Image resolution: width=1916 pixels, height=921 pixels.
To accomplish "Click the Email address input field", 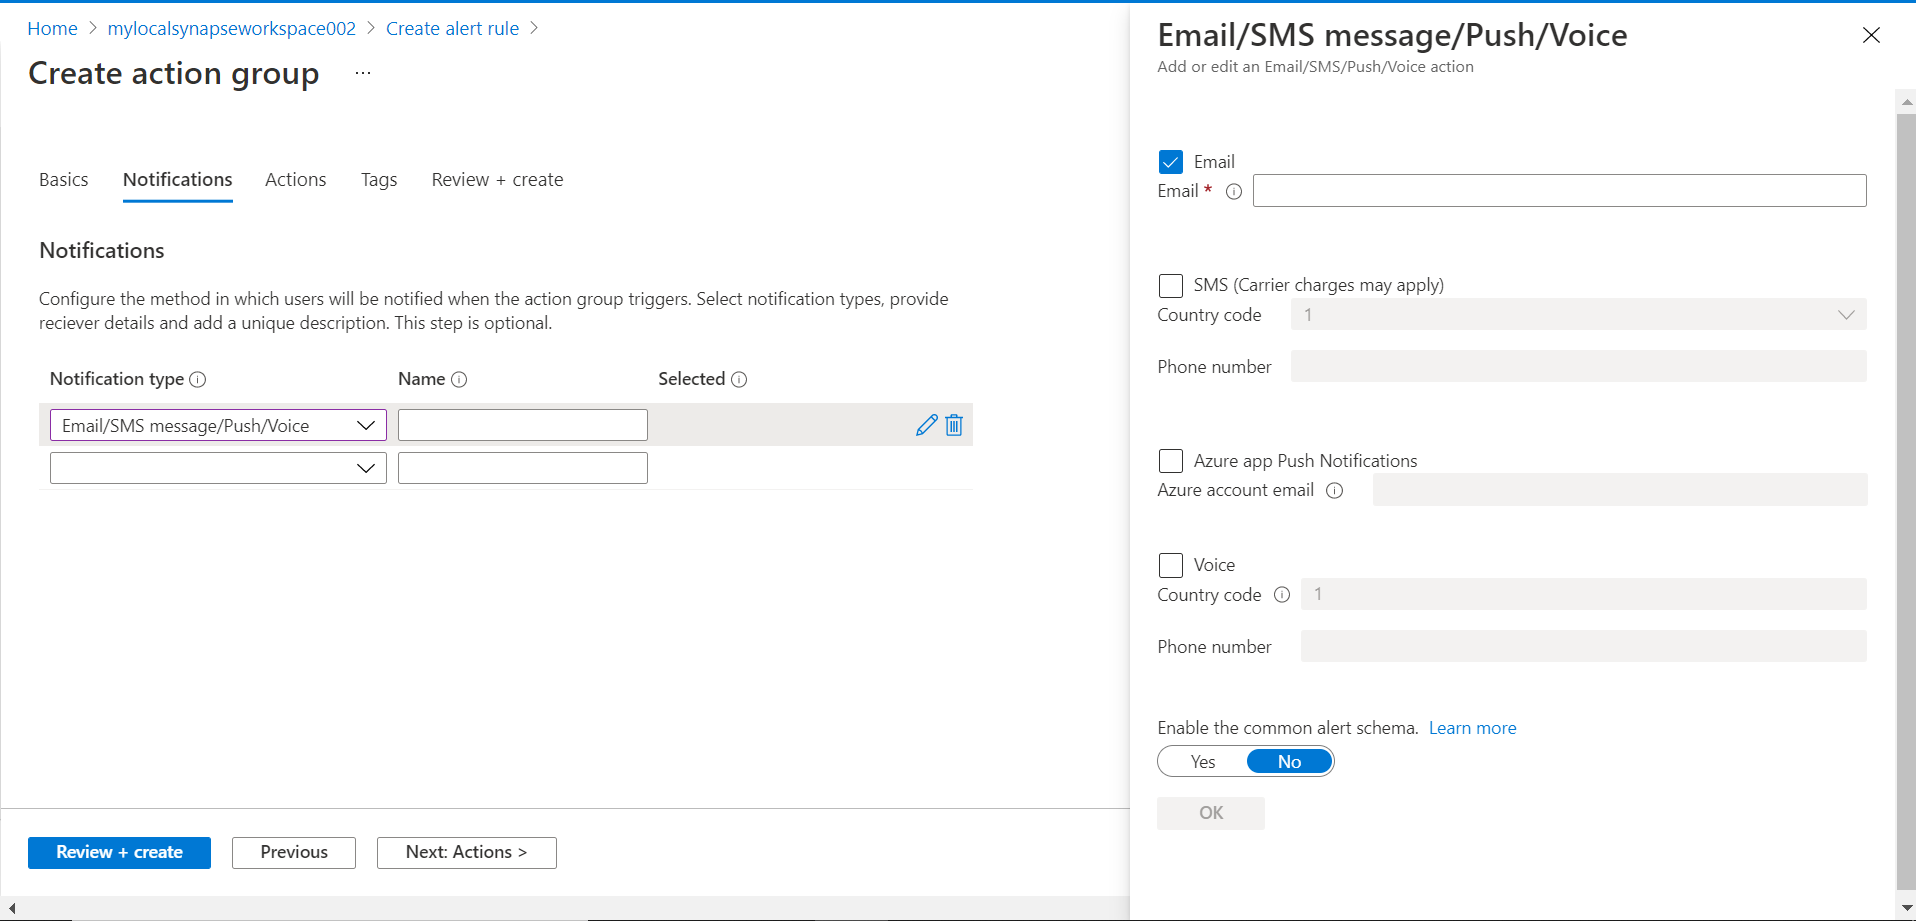I will tap(1559, 191).
